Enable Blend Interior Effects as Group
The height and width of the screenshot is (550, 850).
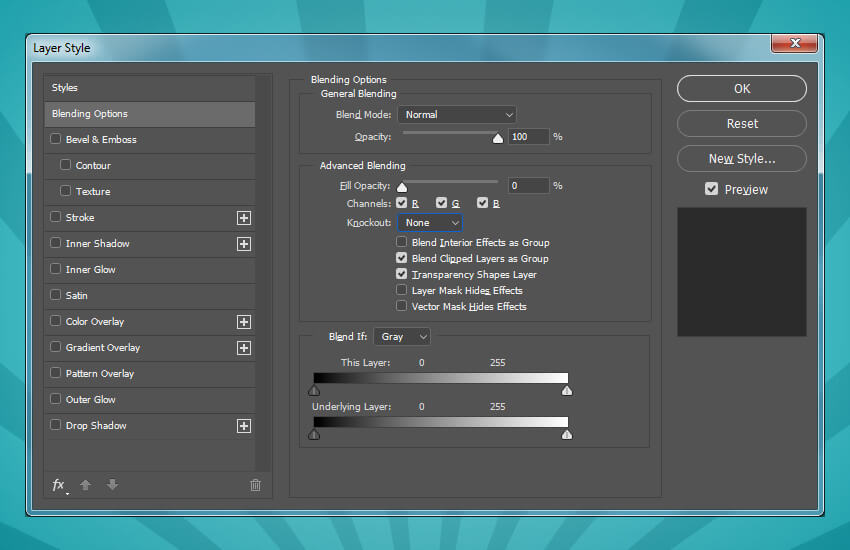[x=402, y=242]
